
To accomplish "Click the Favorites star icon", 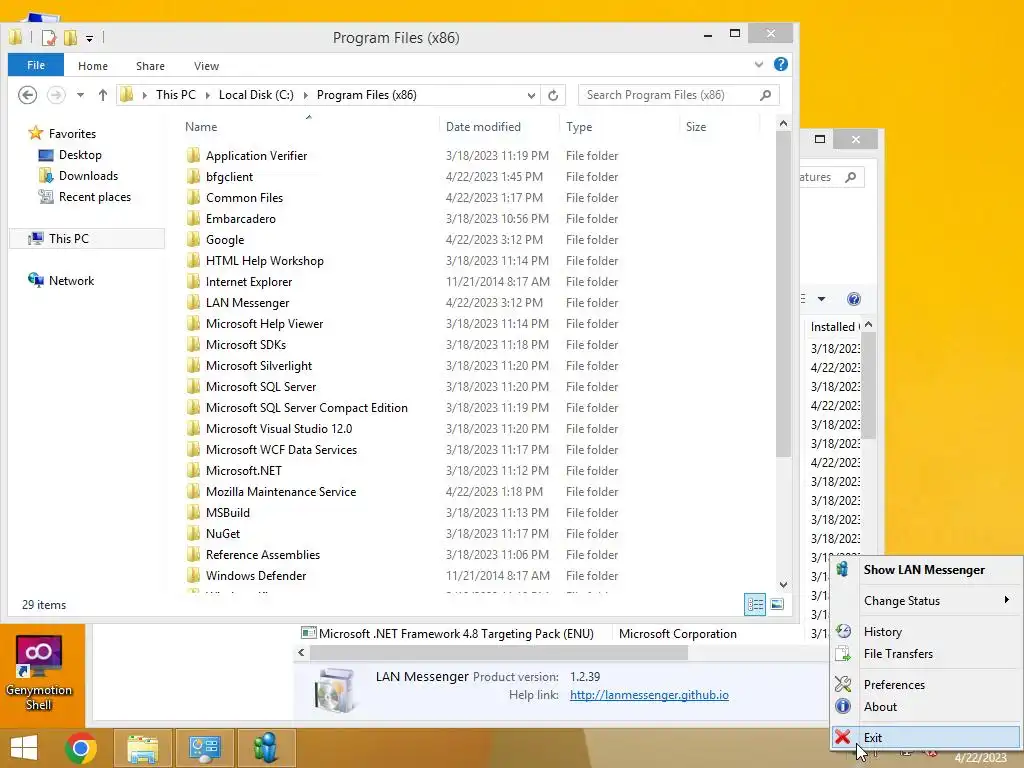I will point(35,133).
